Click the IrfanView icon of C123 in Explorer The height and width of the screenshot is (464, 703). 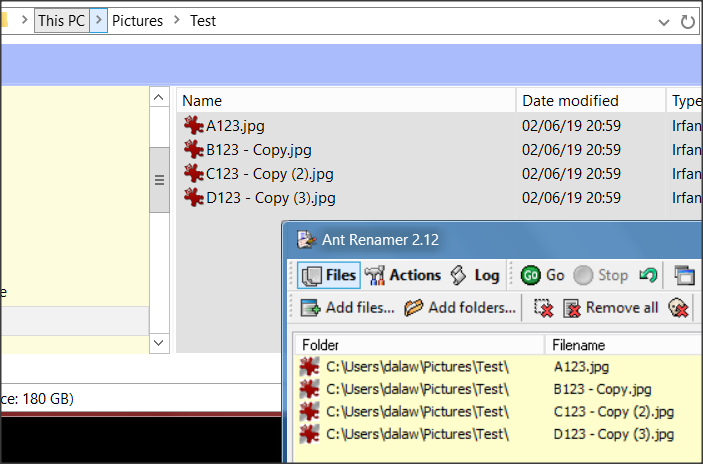pyautogui.click(x=194, y=173)
